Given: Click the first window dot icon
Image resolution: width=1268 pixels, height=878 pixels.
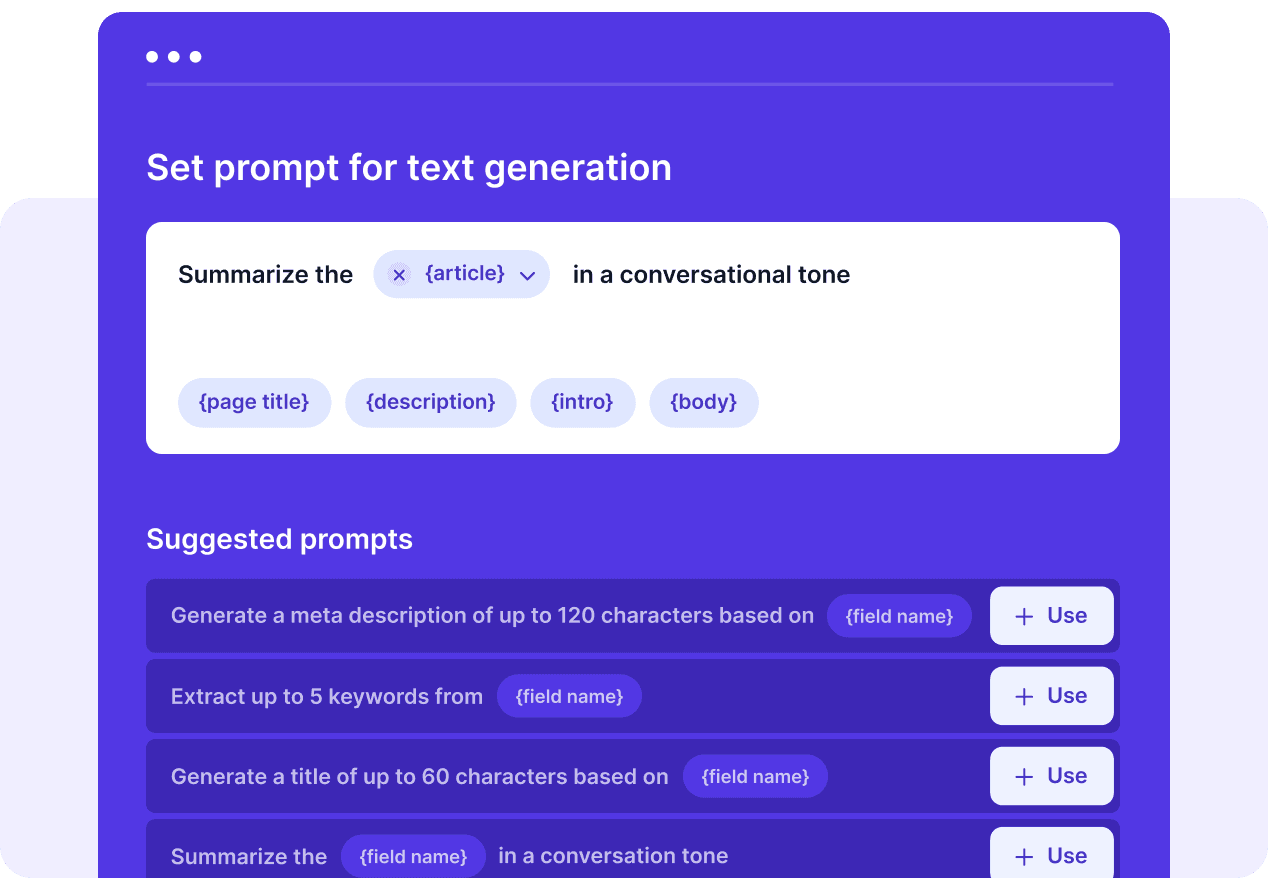Looking at the screenshot, I should coord(150,57).
